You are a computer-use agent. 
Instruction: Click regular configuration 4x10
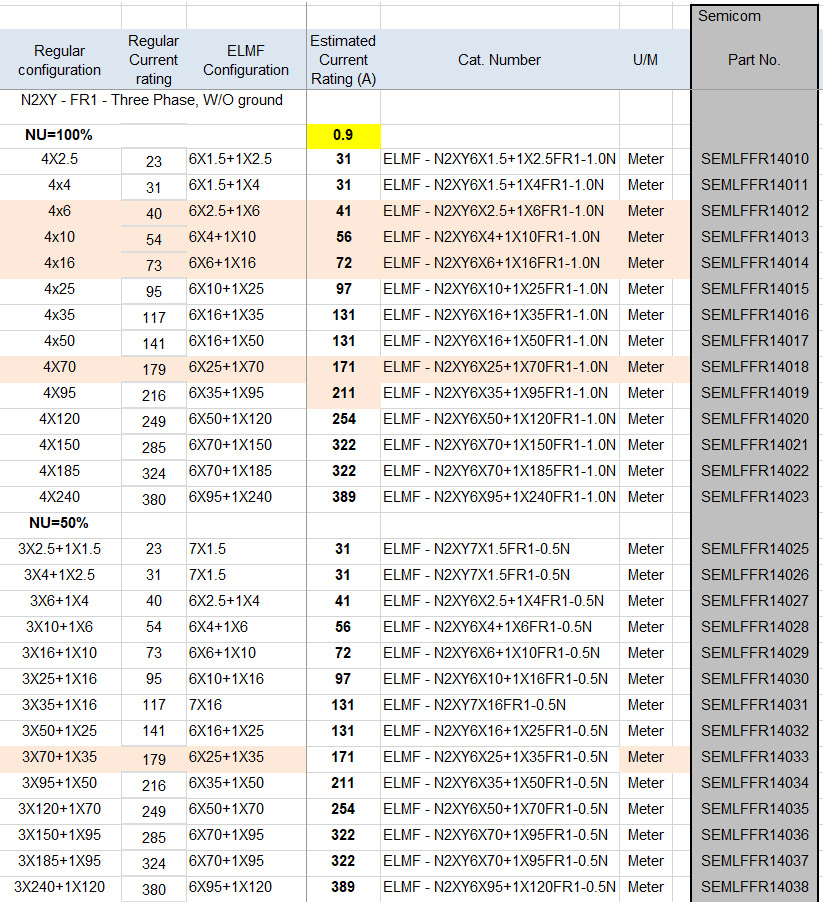pyautogui.click(x=60, y=237)
